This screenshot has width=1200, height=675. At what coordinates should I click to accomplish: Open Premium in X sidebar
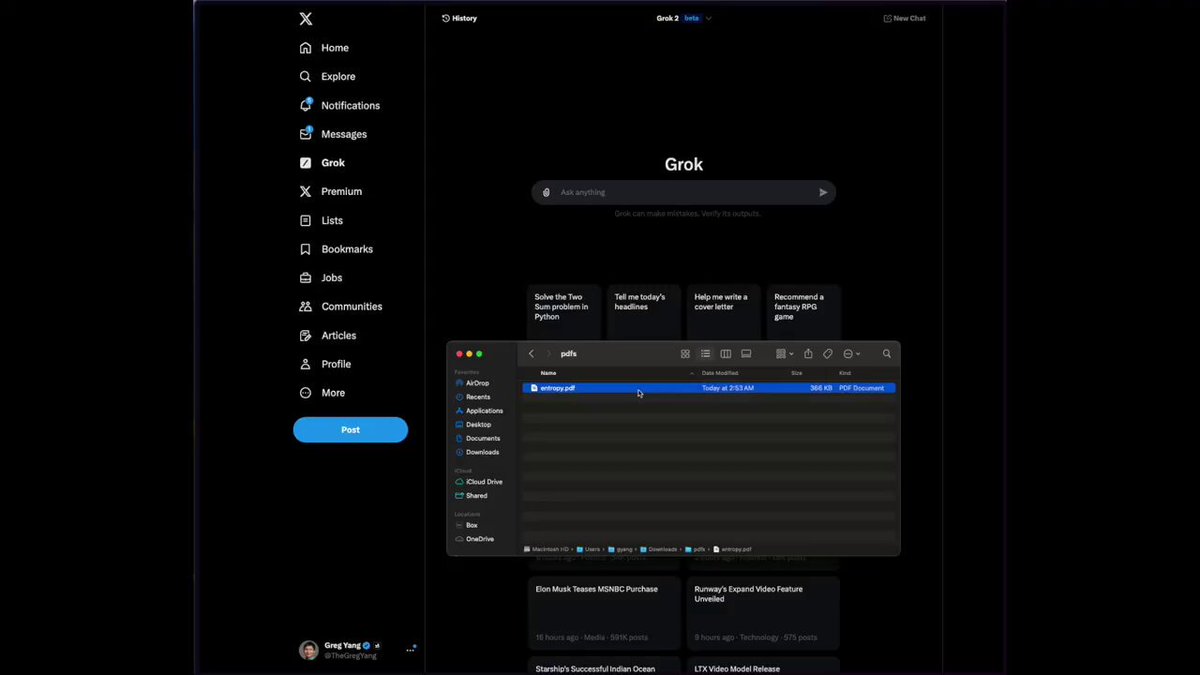pos(330,192)
